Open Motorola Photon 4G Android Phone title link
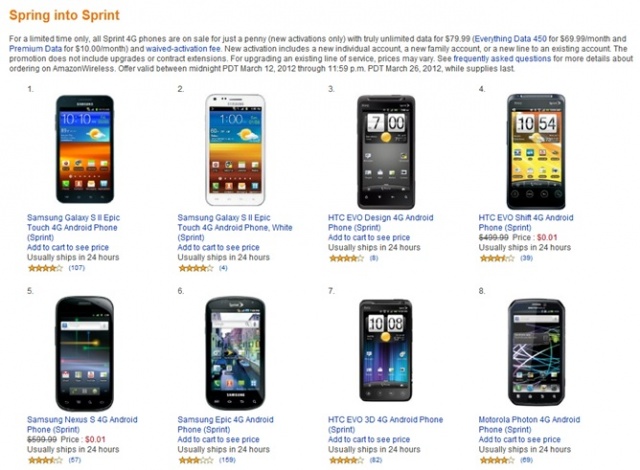 click(529, 424)
